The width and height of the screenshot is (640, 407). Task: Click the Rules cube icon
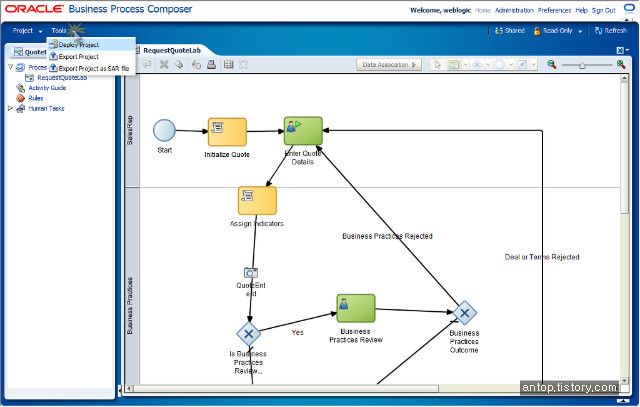point(20,98)
